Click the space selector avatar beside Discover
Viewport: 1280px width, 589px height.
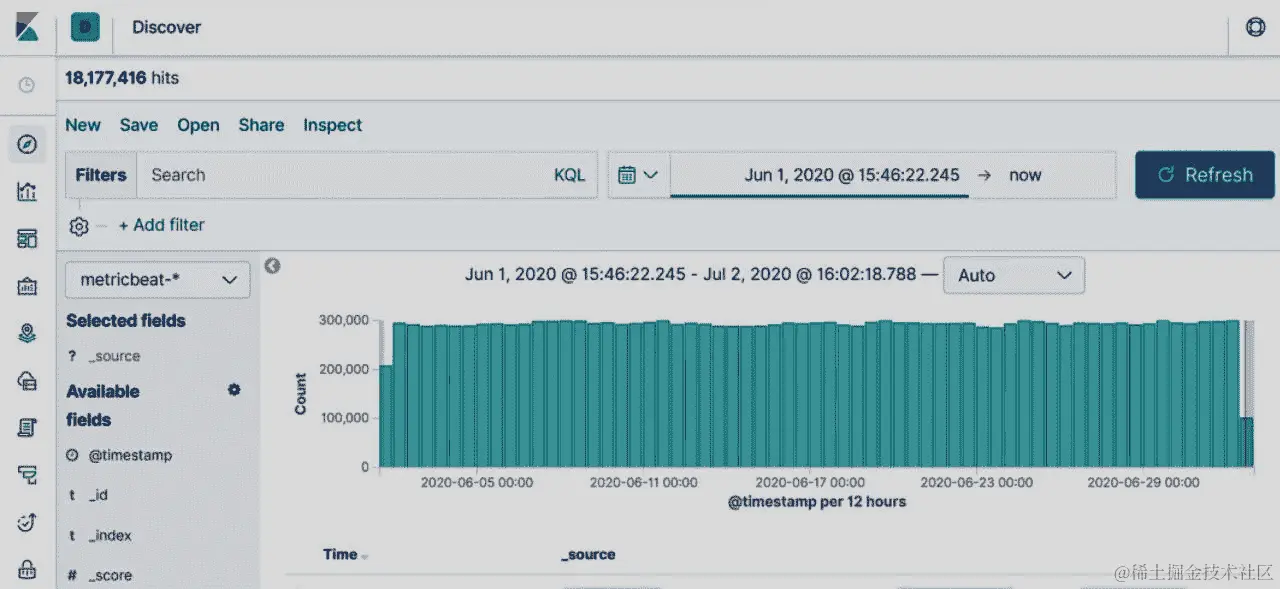[85, 27]
